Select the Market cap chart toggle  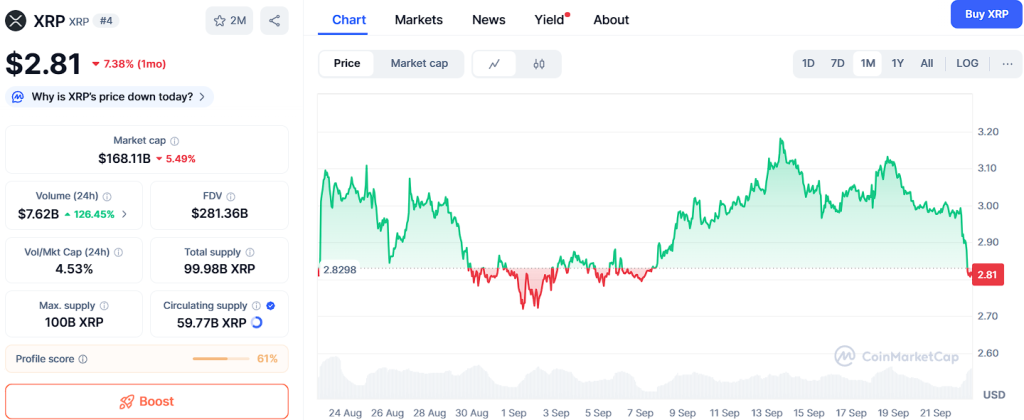(419, 64)
